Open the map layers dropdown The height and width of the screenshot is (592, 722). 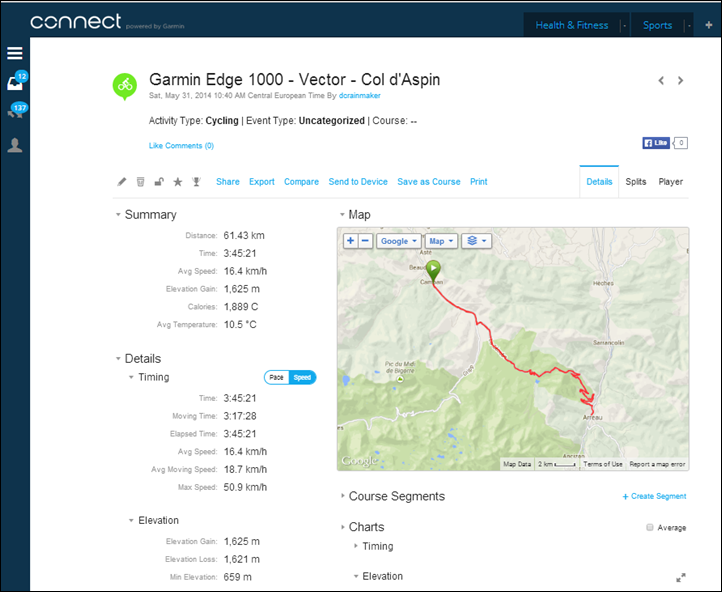tap(477, 241)
